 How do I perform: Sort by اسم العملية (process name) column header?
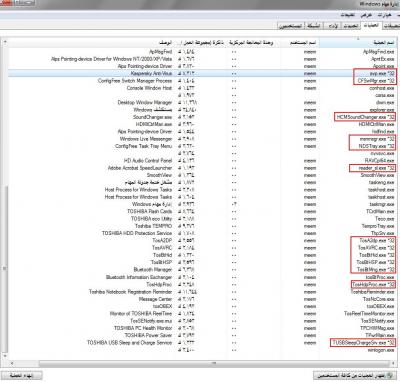click(x=357, y=43)
